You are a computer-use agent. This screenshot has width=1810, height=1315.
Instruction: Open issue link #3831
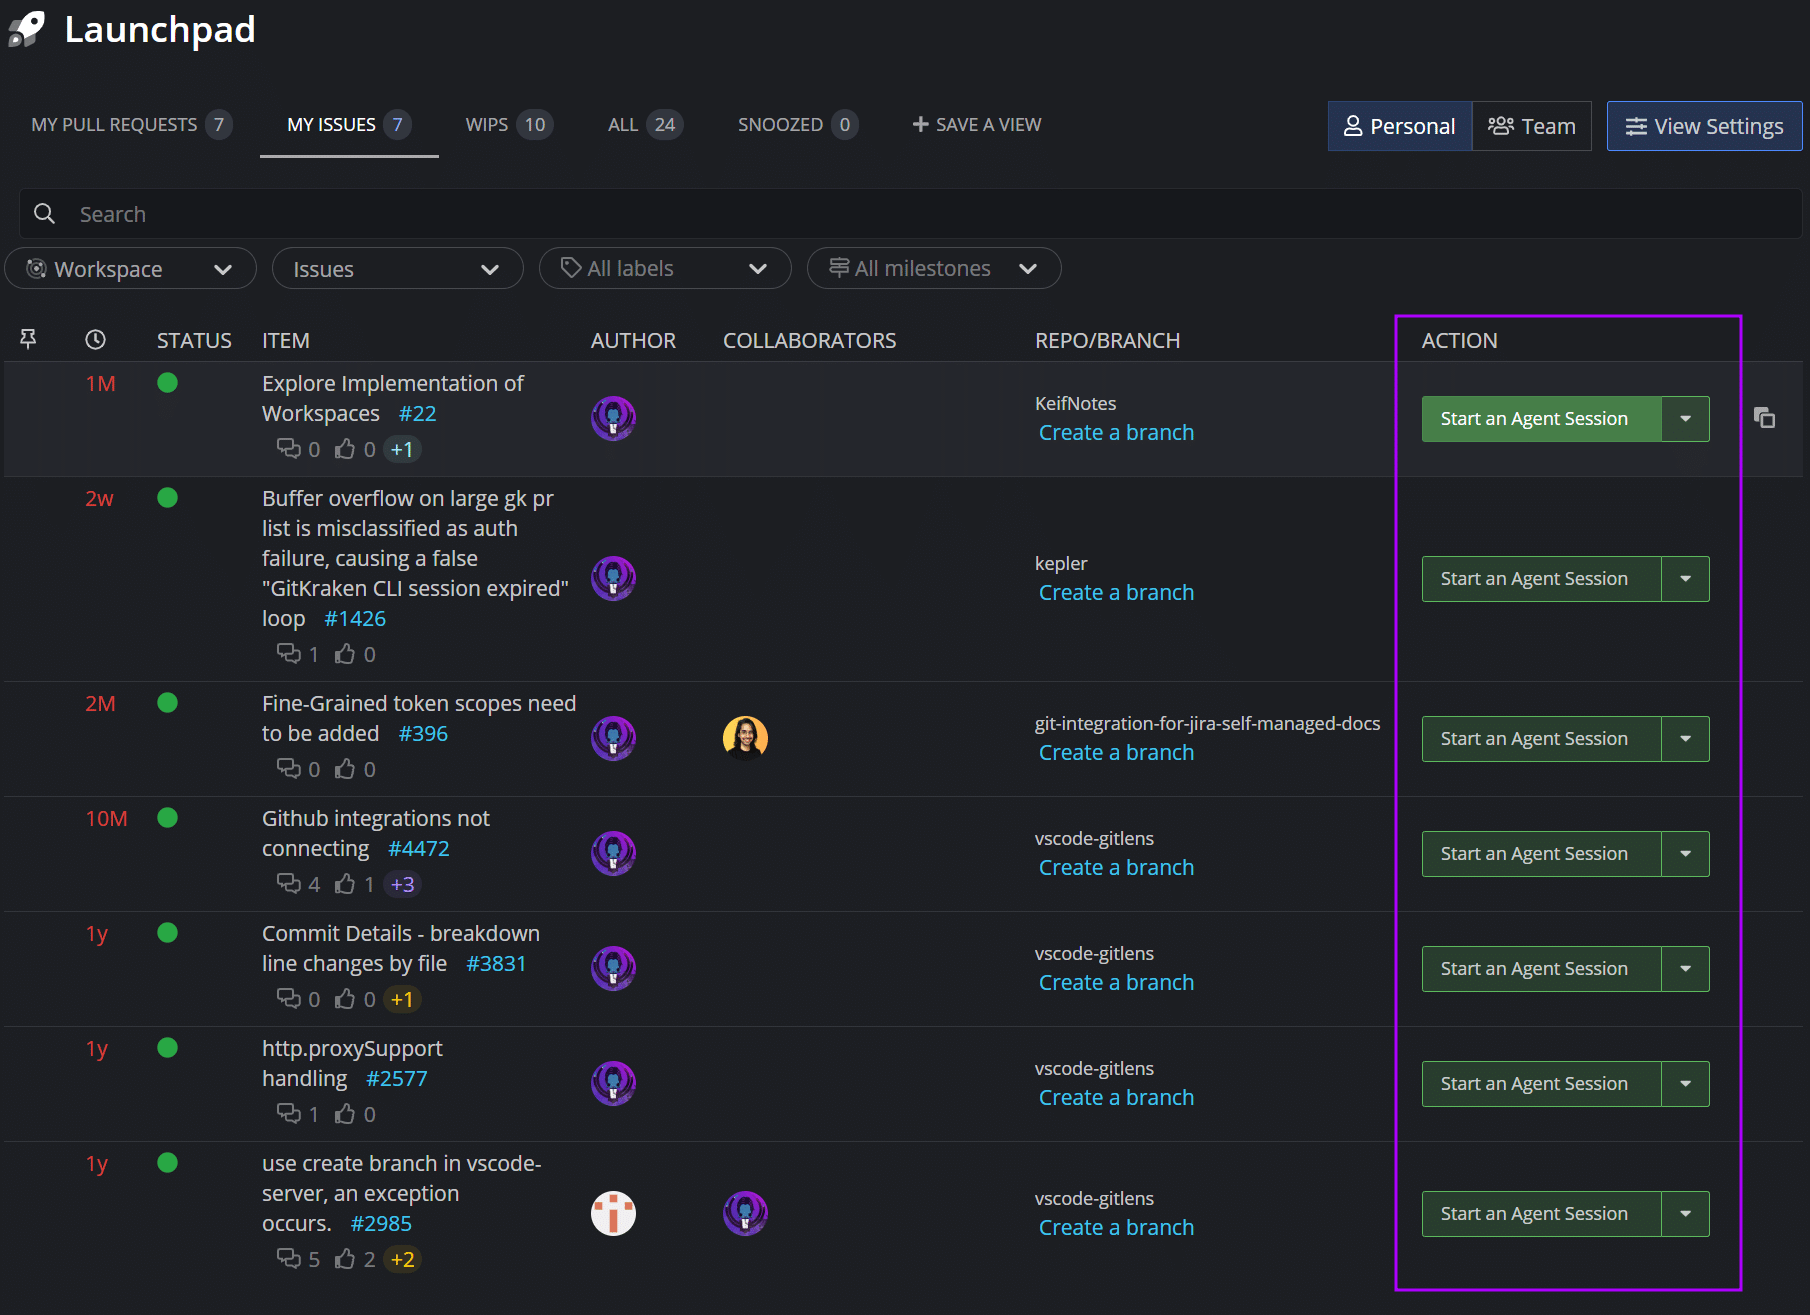tap(496, 964)
